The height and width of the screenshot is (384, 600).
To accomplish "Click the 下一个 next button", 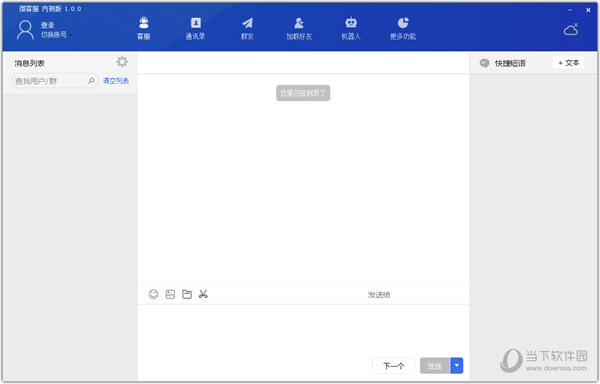I will pyautogui.click(x=394, y=366).
